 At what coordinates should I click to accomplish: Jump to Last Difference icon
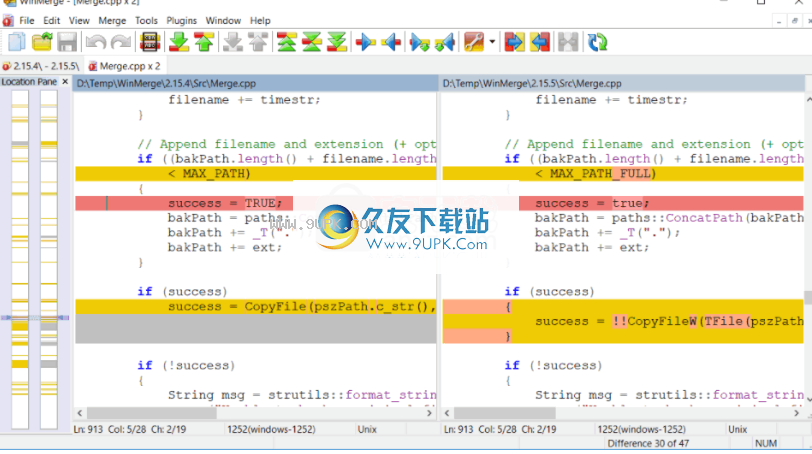pos(337,42)
